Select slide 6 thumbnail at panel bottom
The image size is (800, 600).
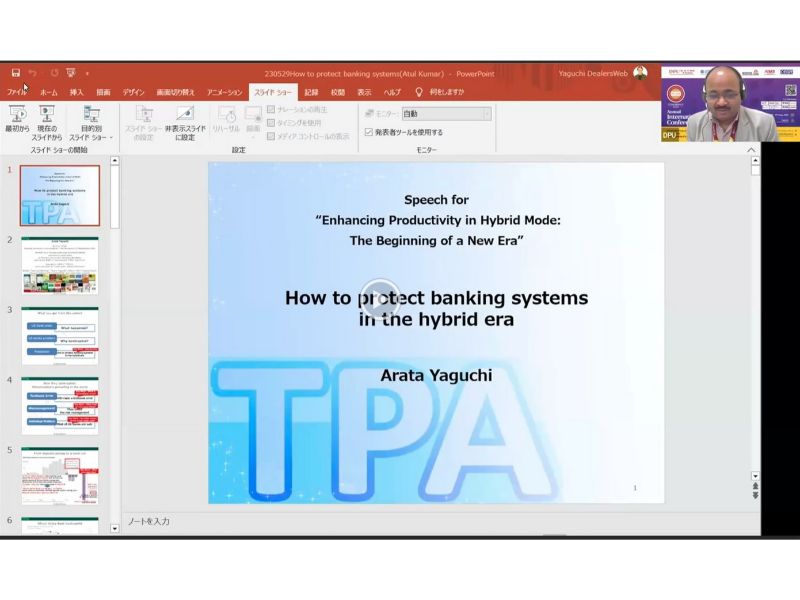click(x=60, y=526)
